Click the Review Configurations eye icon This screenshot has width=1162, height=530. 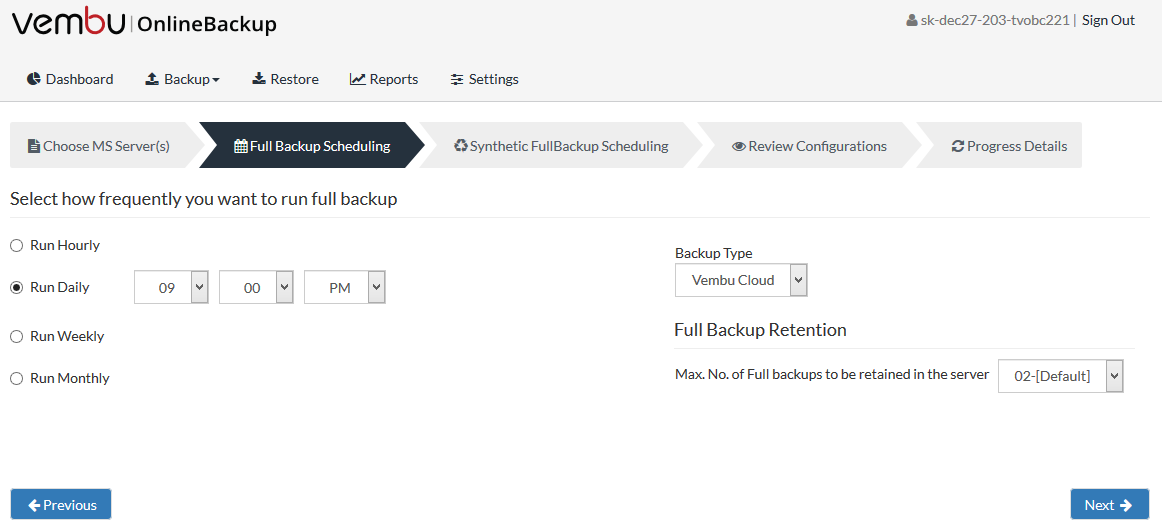tap(739, 146)
